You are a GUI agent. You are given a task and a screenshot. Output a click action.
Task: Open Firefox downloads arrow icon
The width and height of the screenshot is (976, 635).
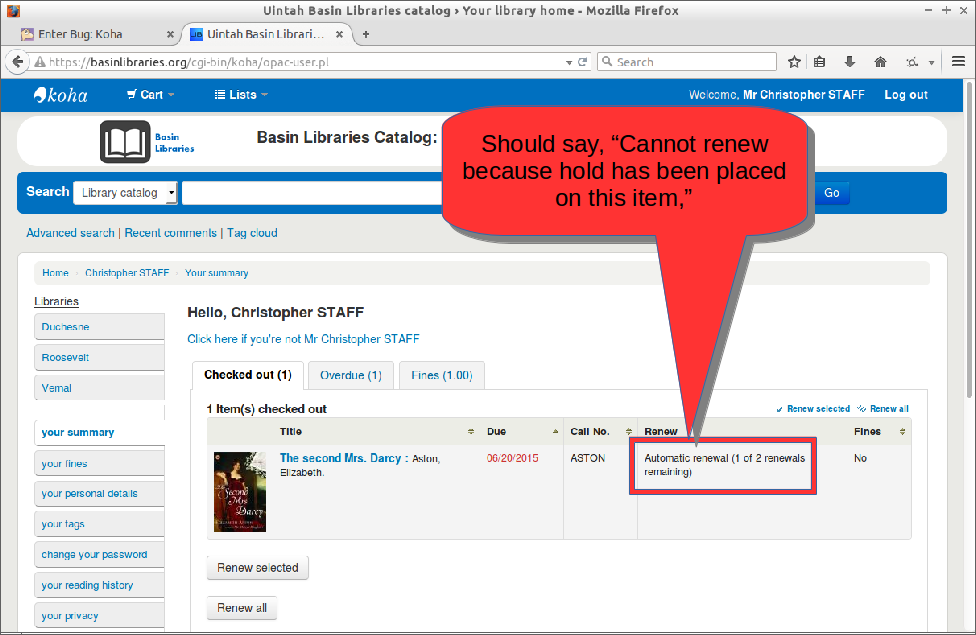(x=850, y=62)
